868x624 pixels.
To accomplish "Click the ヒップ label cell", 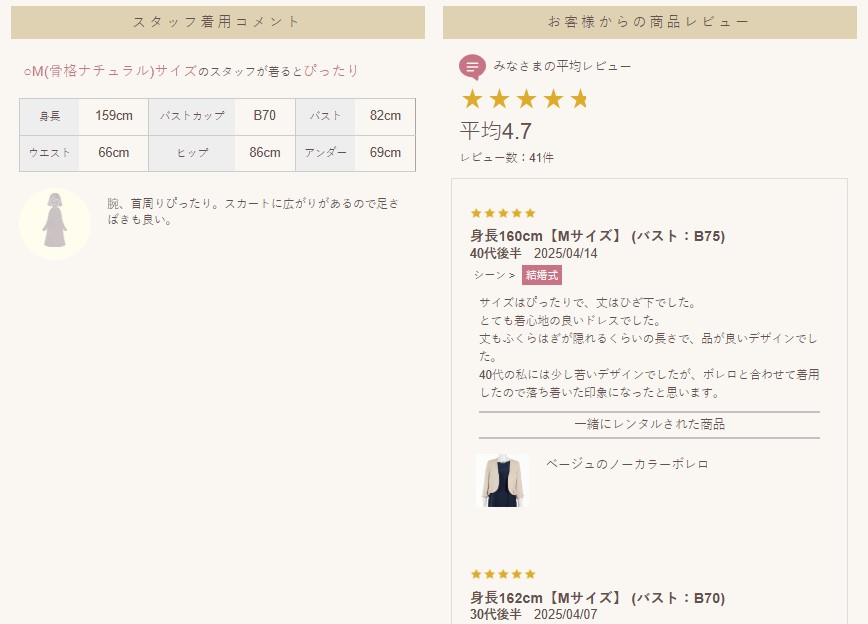I will (192, 153).
